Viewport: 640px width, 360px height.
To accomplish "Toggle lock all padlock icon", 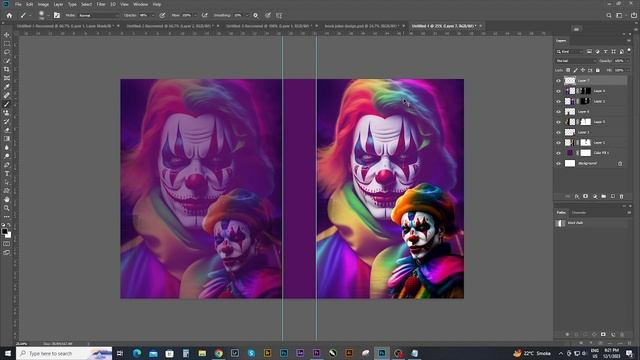I will (598, 70).
